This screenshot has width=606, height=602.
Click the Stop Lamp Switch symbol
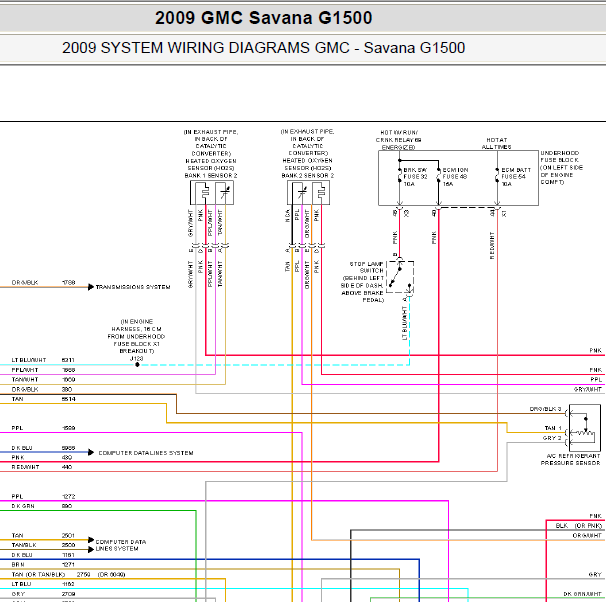click(x=400, y=277)
